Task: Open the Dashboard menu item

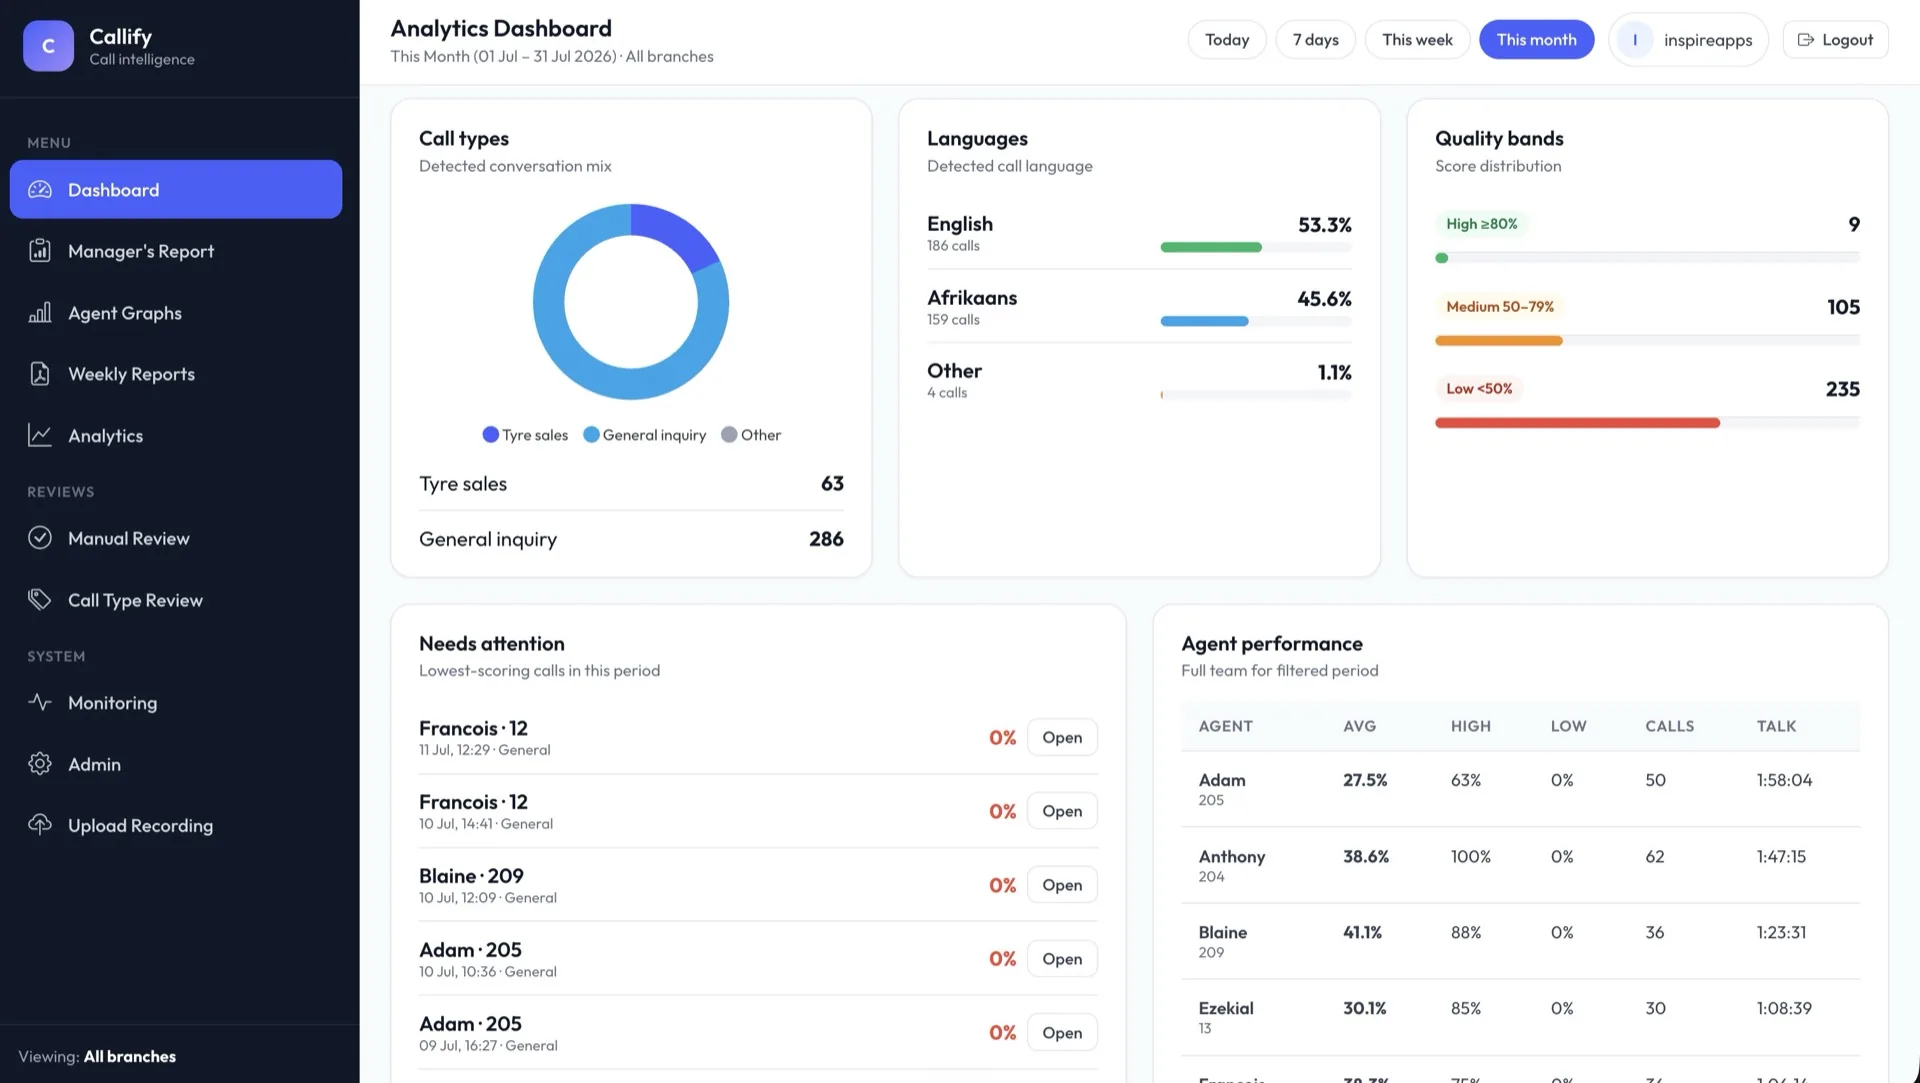Action: coord(176,189)
